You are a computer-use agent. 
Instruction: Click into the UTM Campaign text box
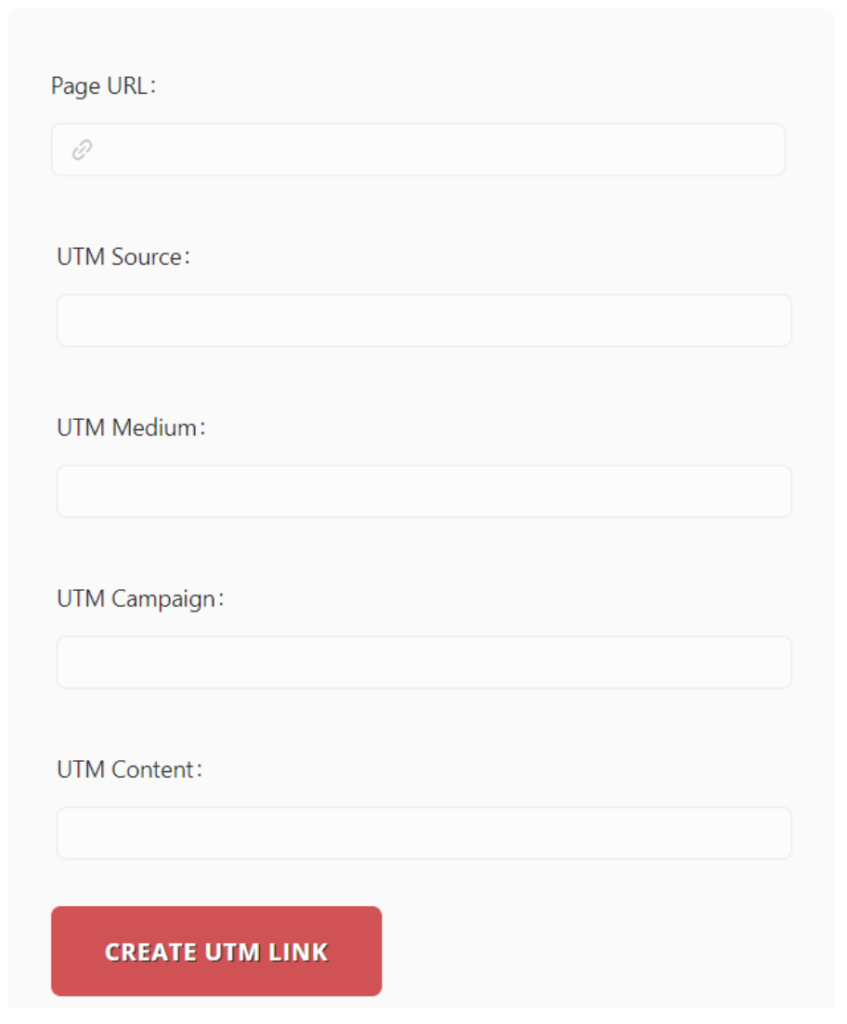tap(424, 663)
